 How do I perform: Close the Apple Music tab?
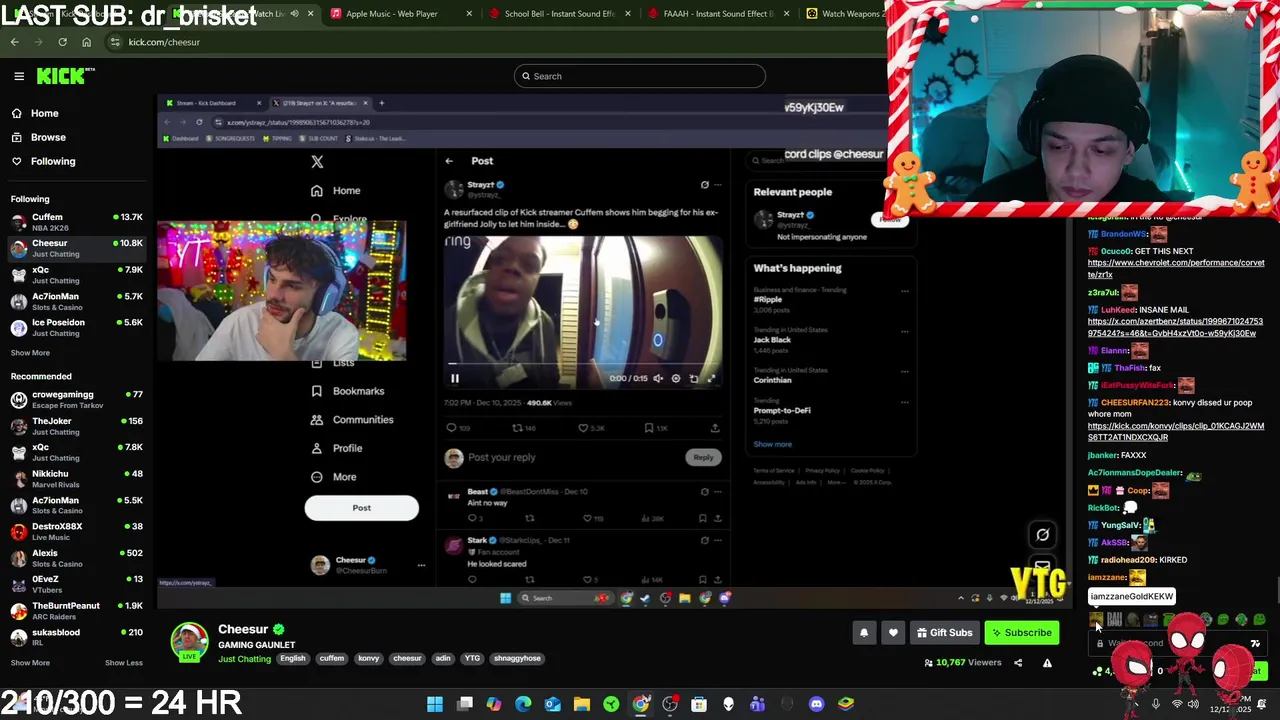tap(469, 14)
